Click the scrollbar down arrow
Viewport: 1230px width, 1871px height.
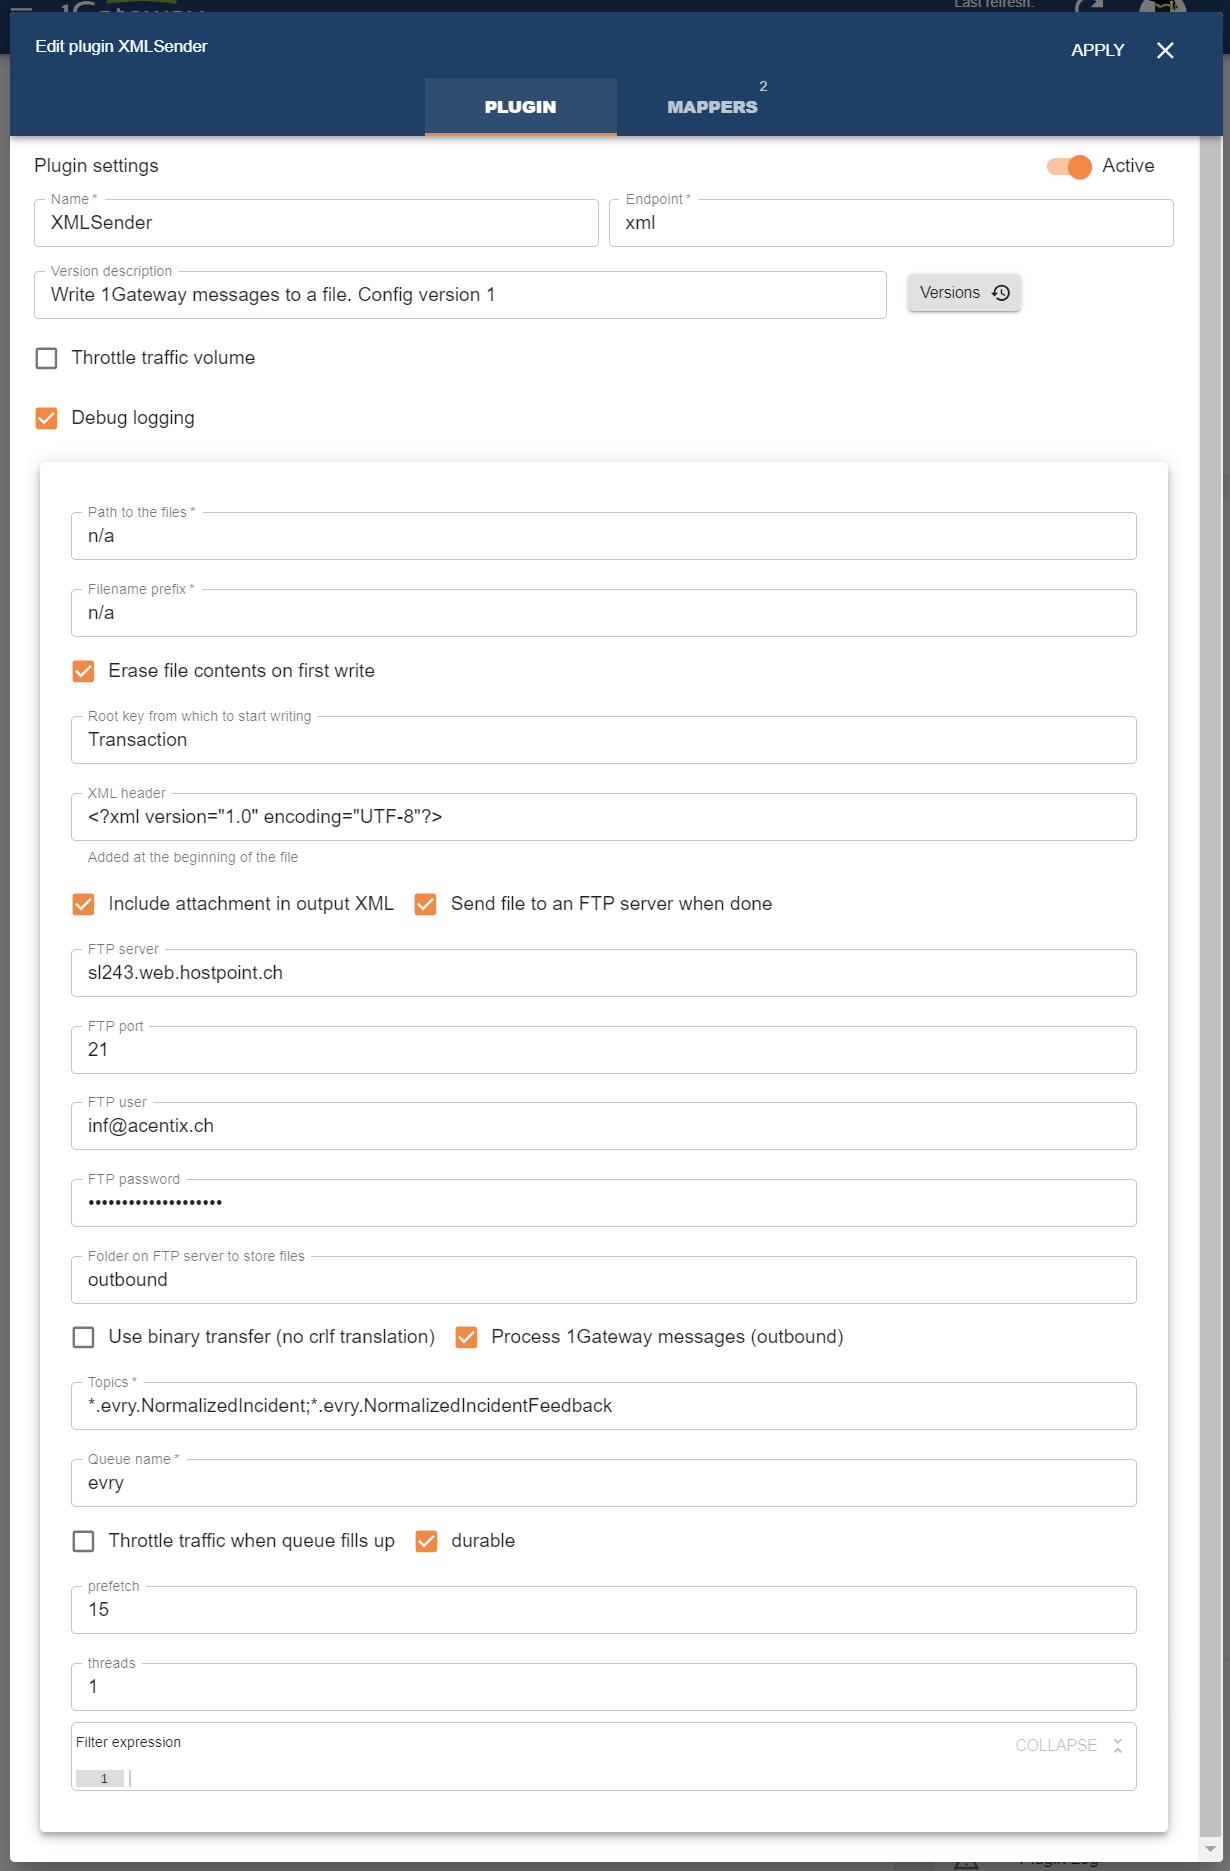tap(1211, 1849)
